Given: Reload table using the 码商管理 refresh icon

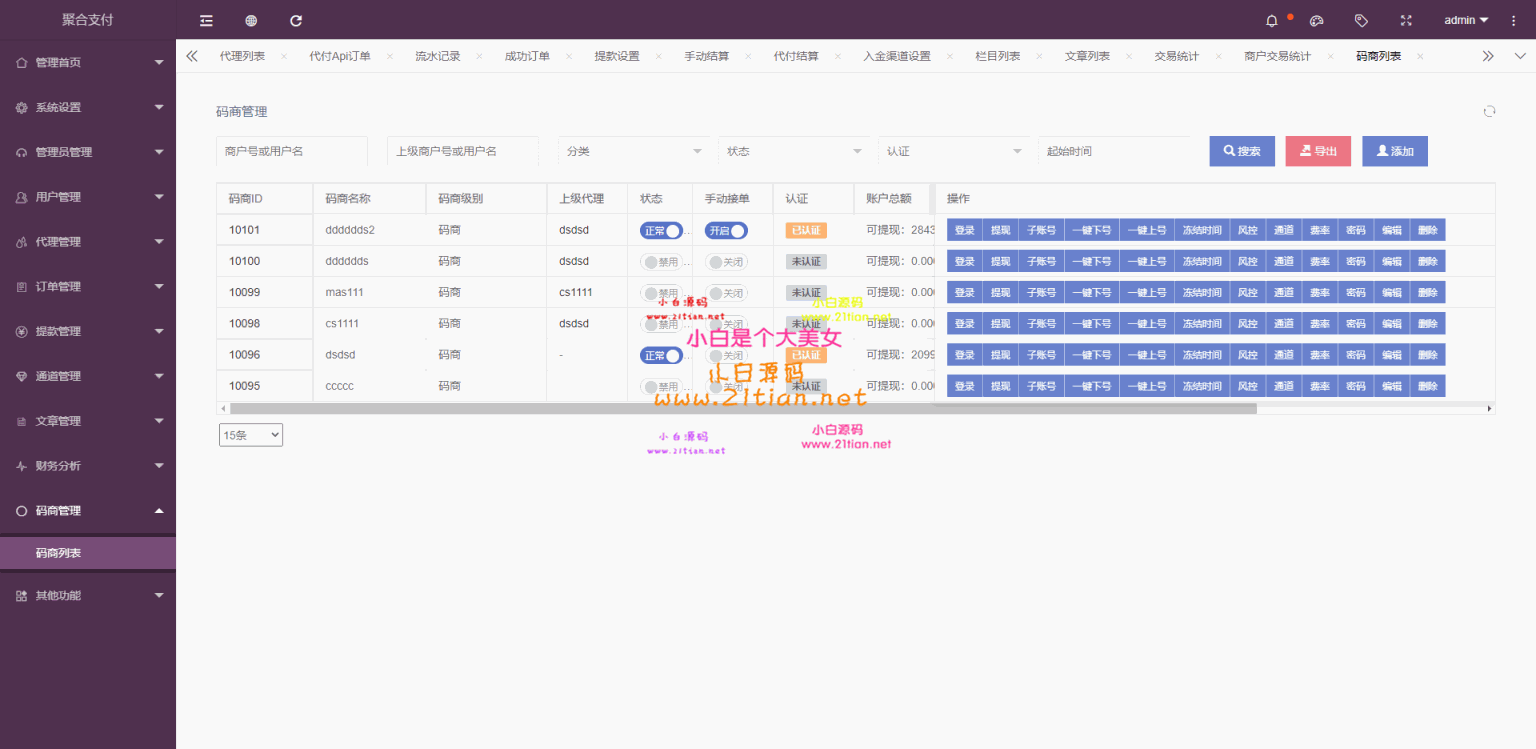Looking at the screenshot, I should 1489,111.
